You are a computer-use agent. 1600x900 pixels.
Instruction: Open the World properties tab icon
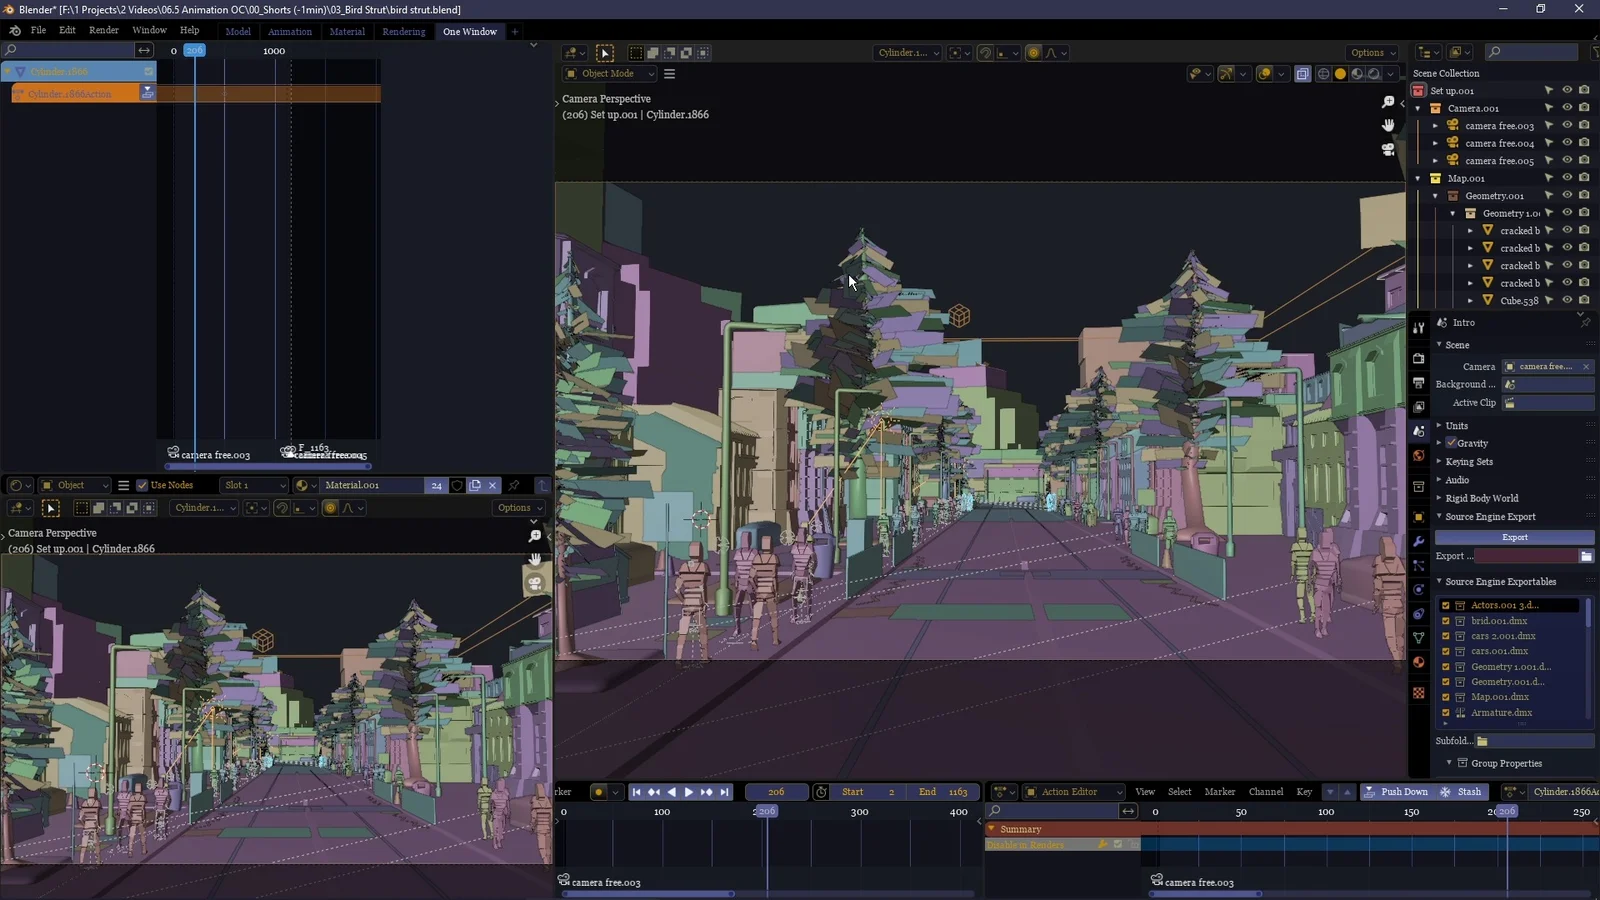[1418, 456]
